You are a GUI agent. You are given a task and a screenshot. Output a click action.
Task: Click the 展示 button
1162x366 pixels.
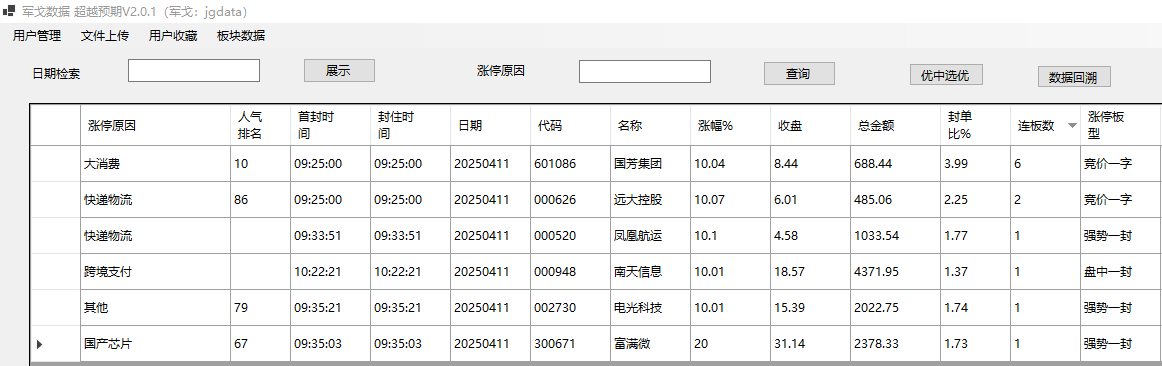click(x=339, y=70)
